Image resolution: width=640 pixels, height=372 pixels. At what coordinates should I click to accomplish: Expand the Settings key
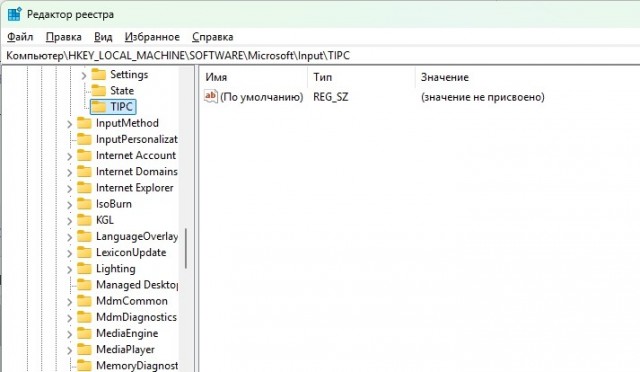pos(84,75)
